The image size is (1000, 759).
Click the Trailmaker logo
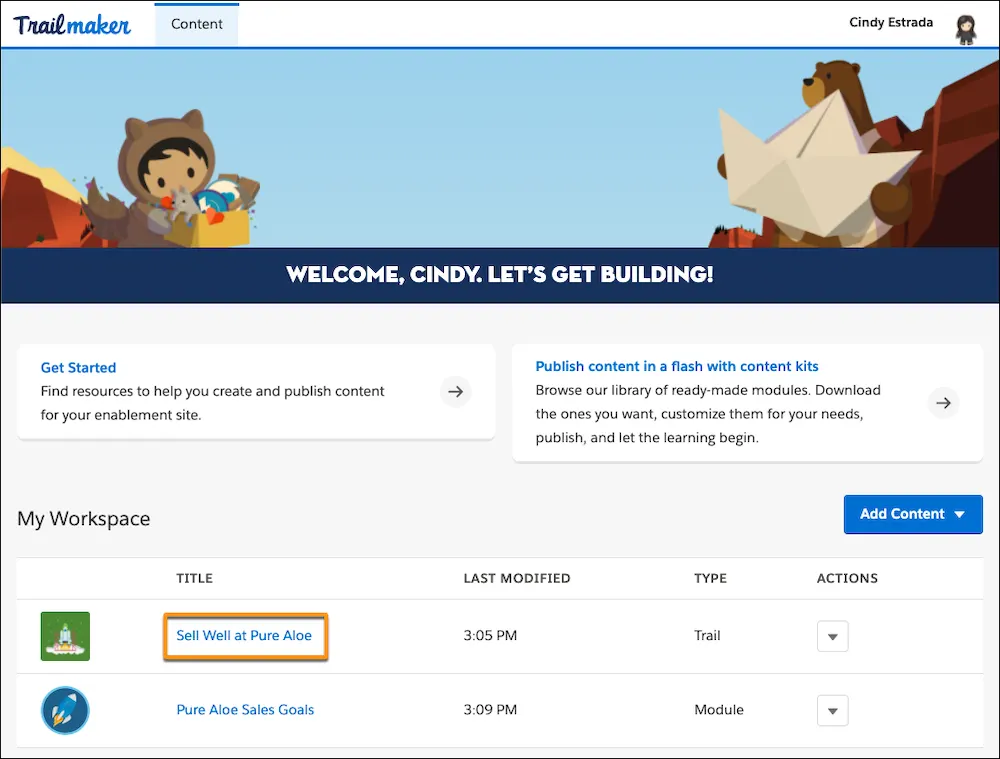click(72, 23)
